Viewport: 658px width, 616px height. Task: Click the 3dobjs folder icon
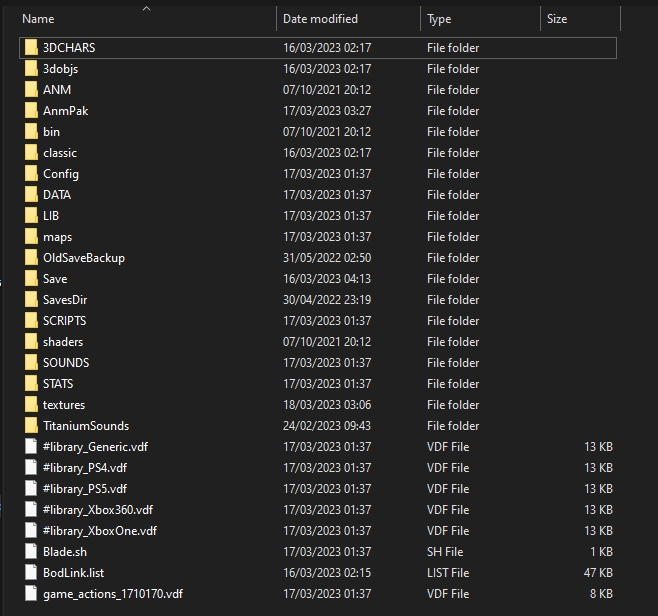[x=31, y=69]
